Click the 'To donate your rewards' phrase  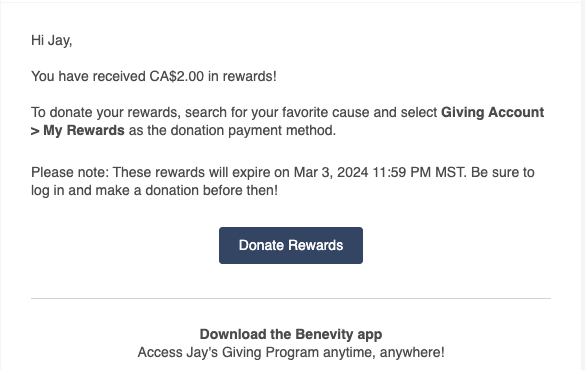pos(106,112)
